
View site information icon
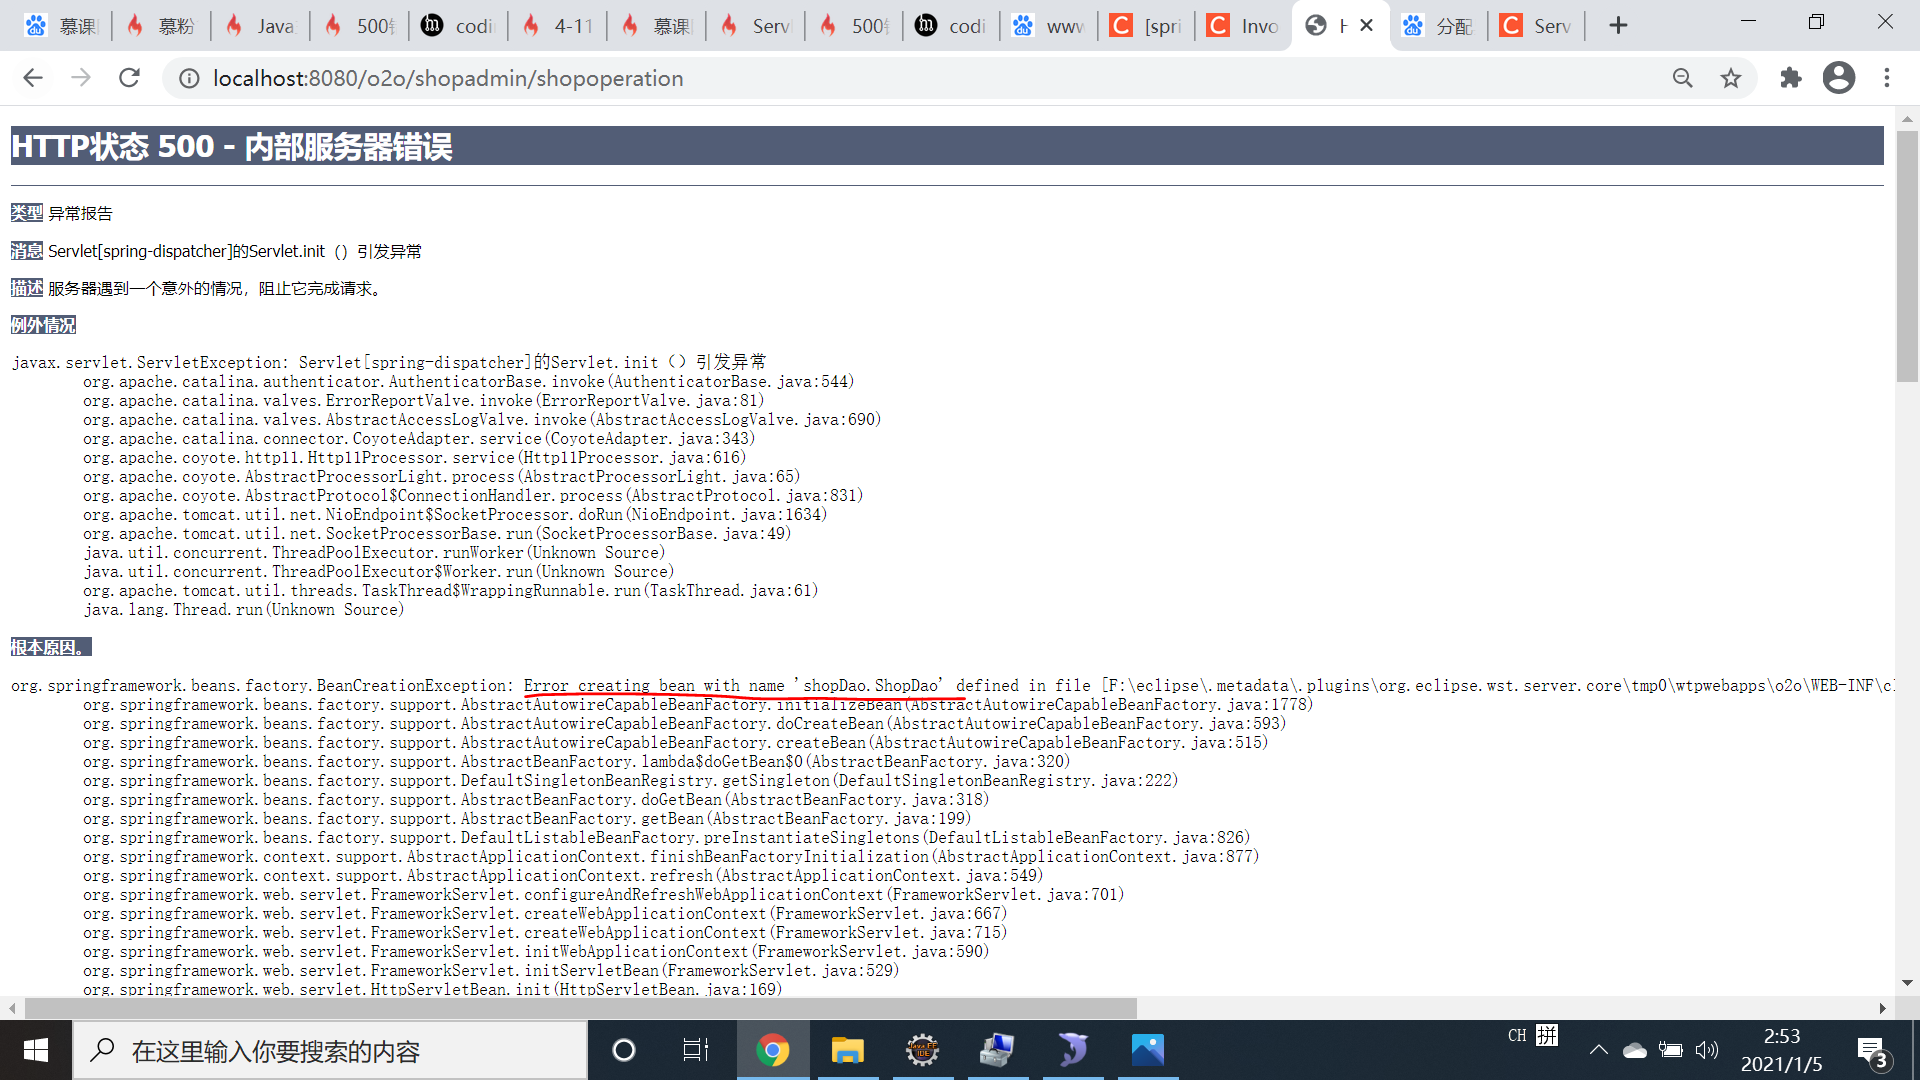189,78
